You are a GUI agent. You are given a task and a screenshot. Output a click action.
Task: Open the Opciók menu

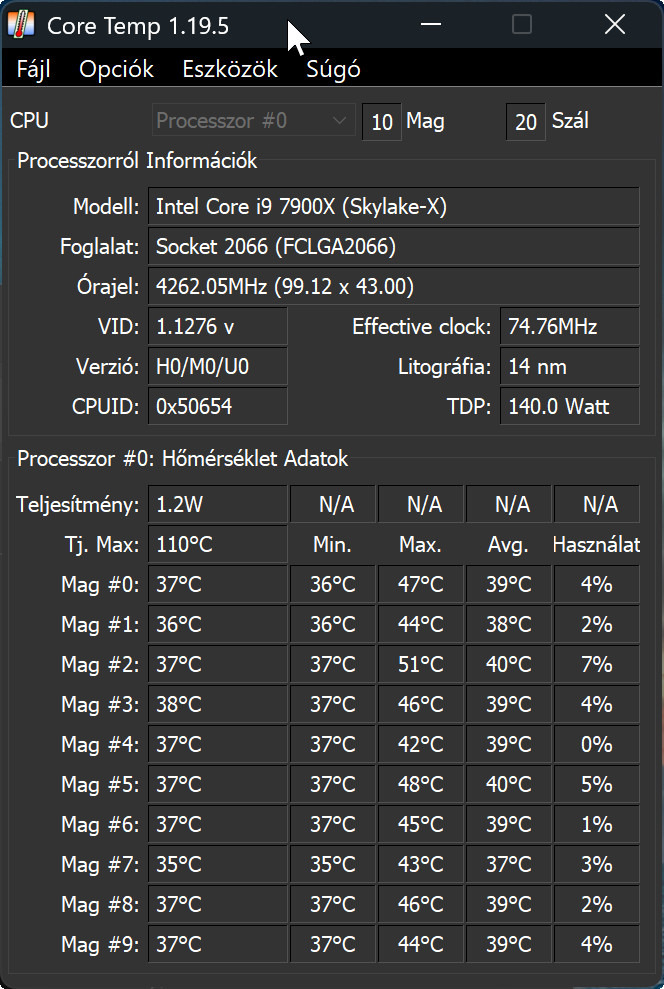[117, 69]
